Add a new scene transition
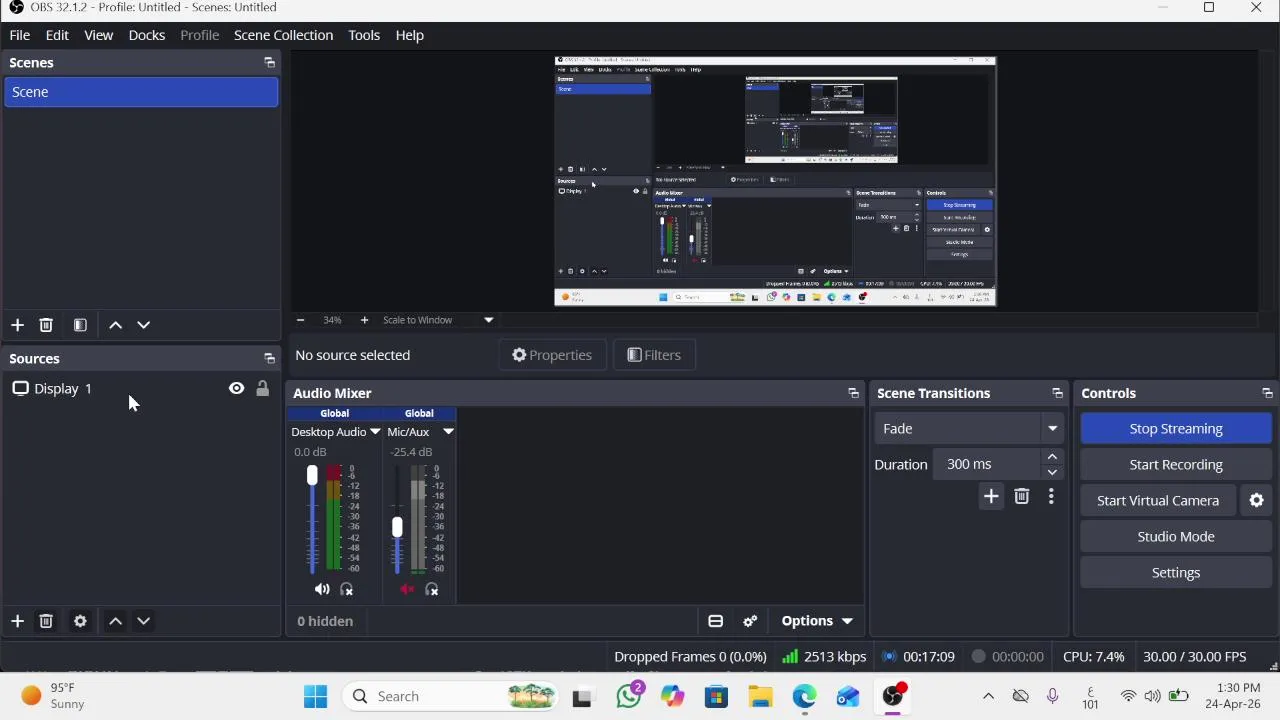1280x720 pixels. pyautogui.click(x=991, y=497)
